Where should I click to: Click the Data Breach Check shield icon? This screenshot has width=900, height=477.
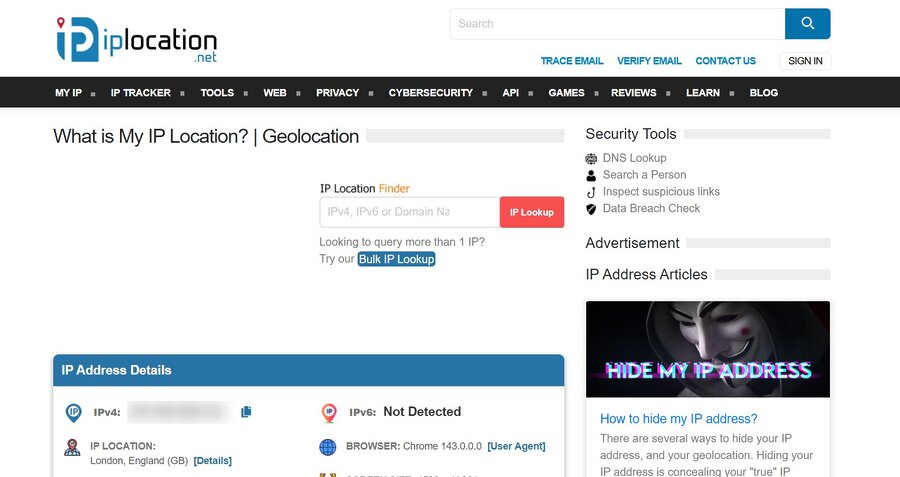pos(591,209)
